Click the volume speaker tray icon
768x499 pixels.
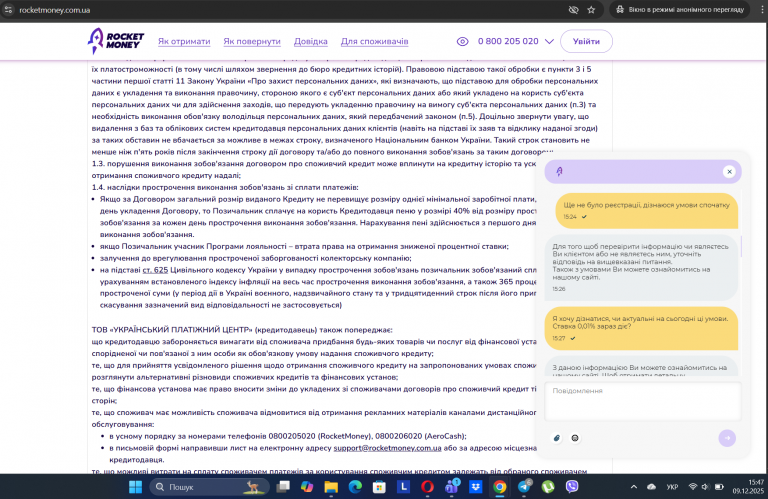pyautogui.click(x=705, y=487)
